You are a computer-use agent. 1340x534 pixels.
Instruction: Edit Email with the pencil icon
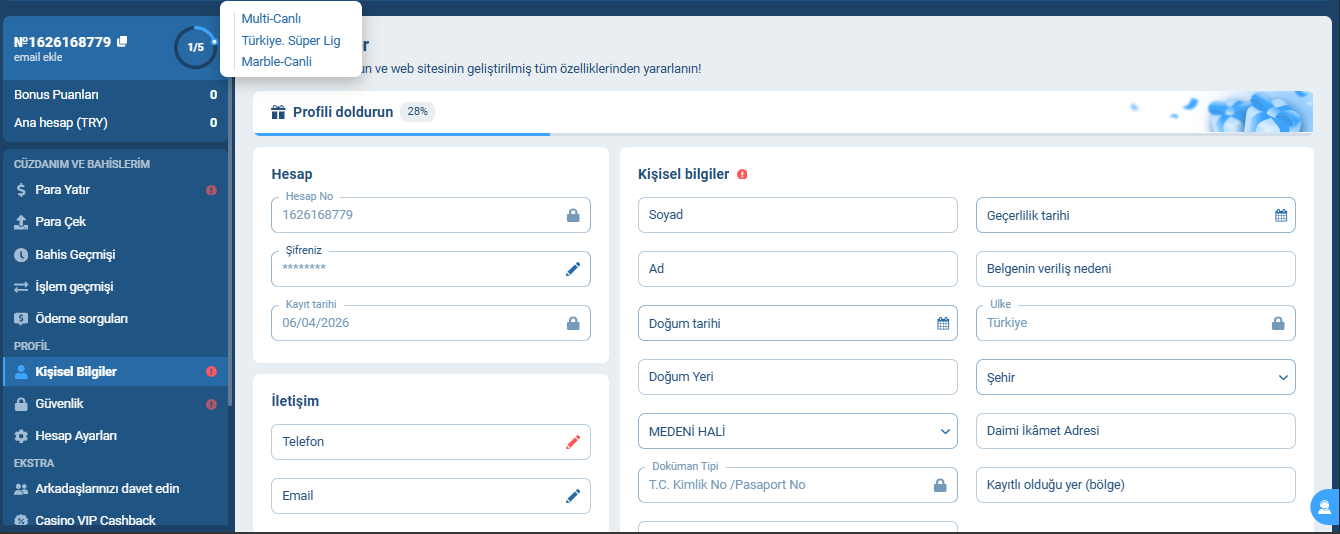coord(573,495)
